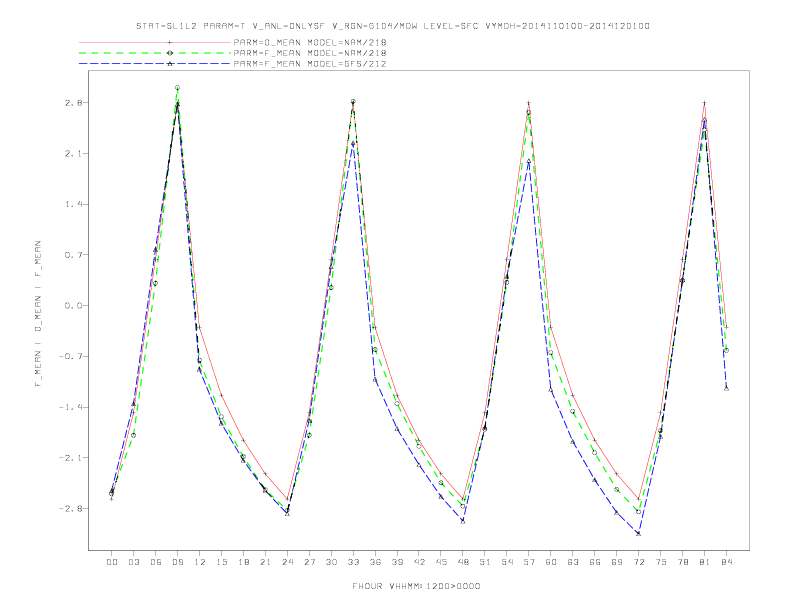Click x-axis tick label 12

(200, 562)
